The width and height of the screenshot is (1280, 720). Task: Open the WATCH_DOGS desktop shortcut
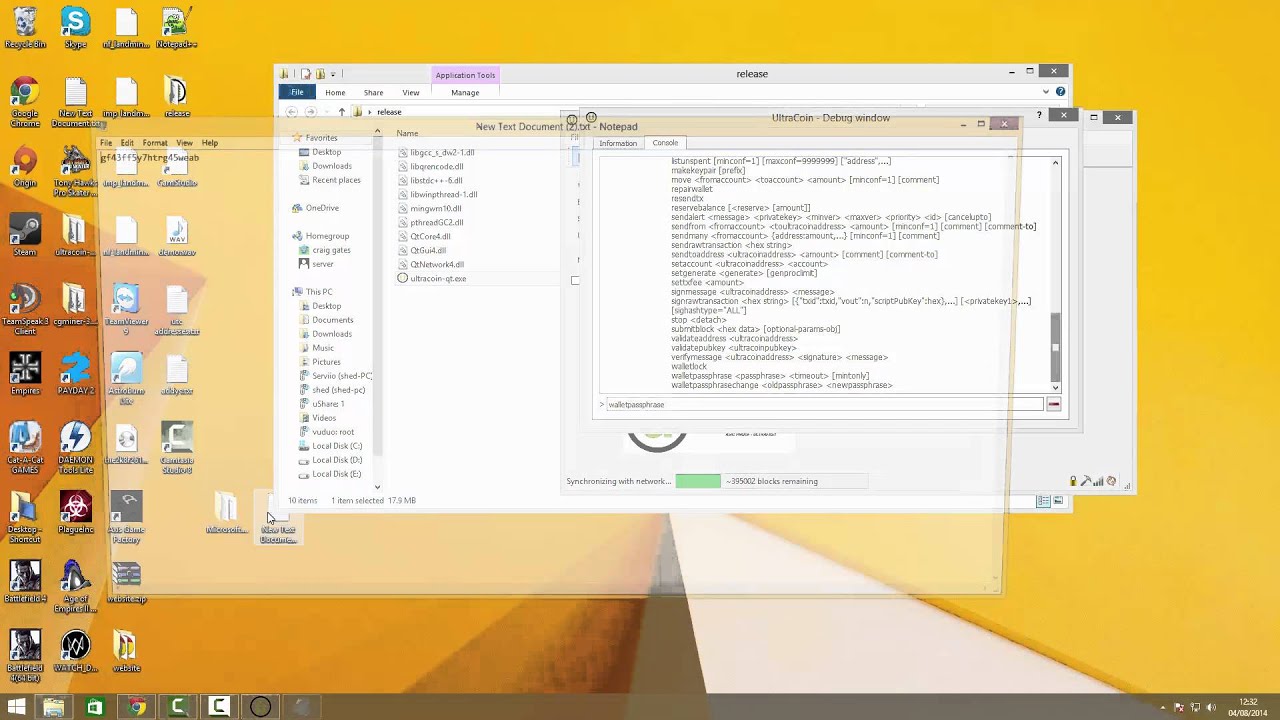(x=75, y=652)
